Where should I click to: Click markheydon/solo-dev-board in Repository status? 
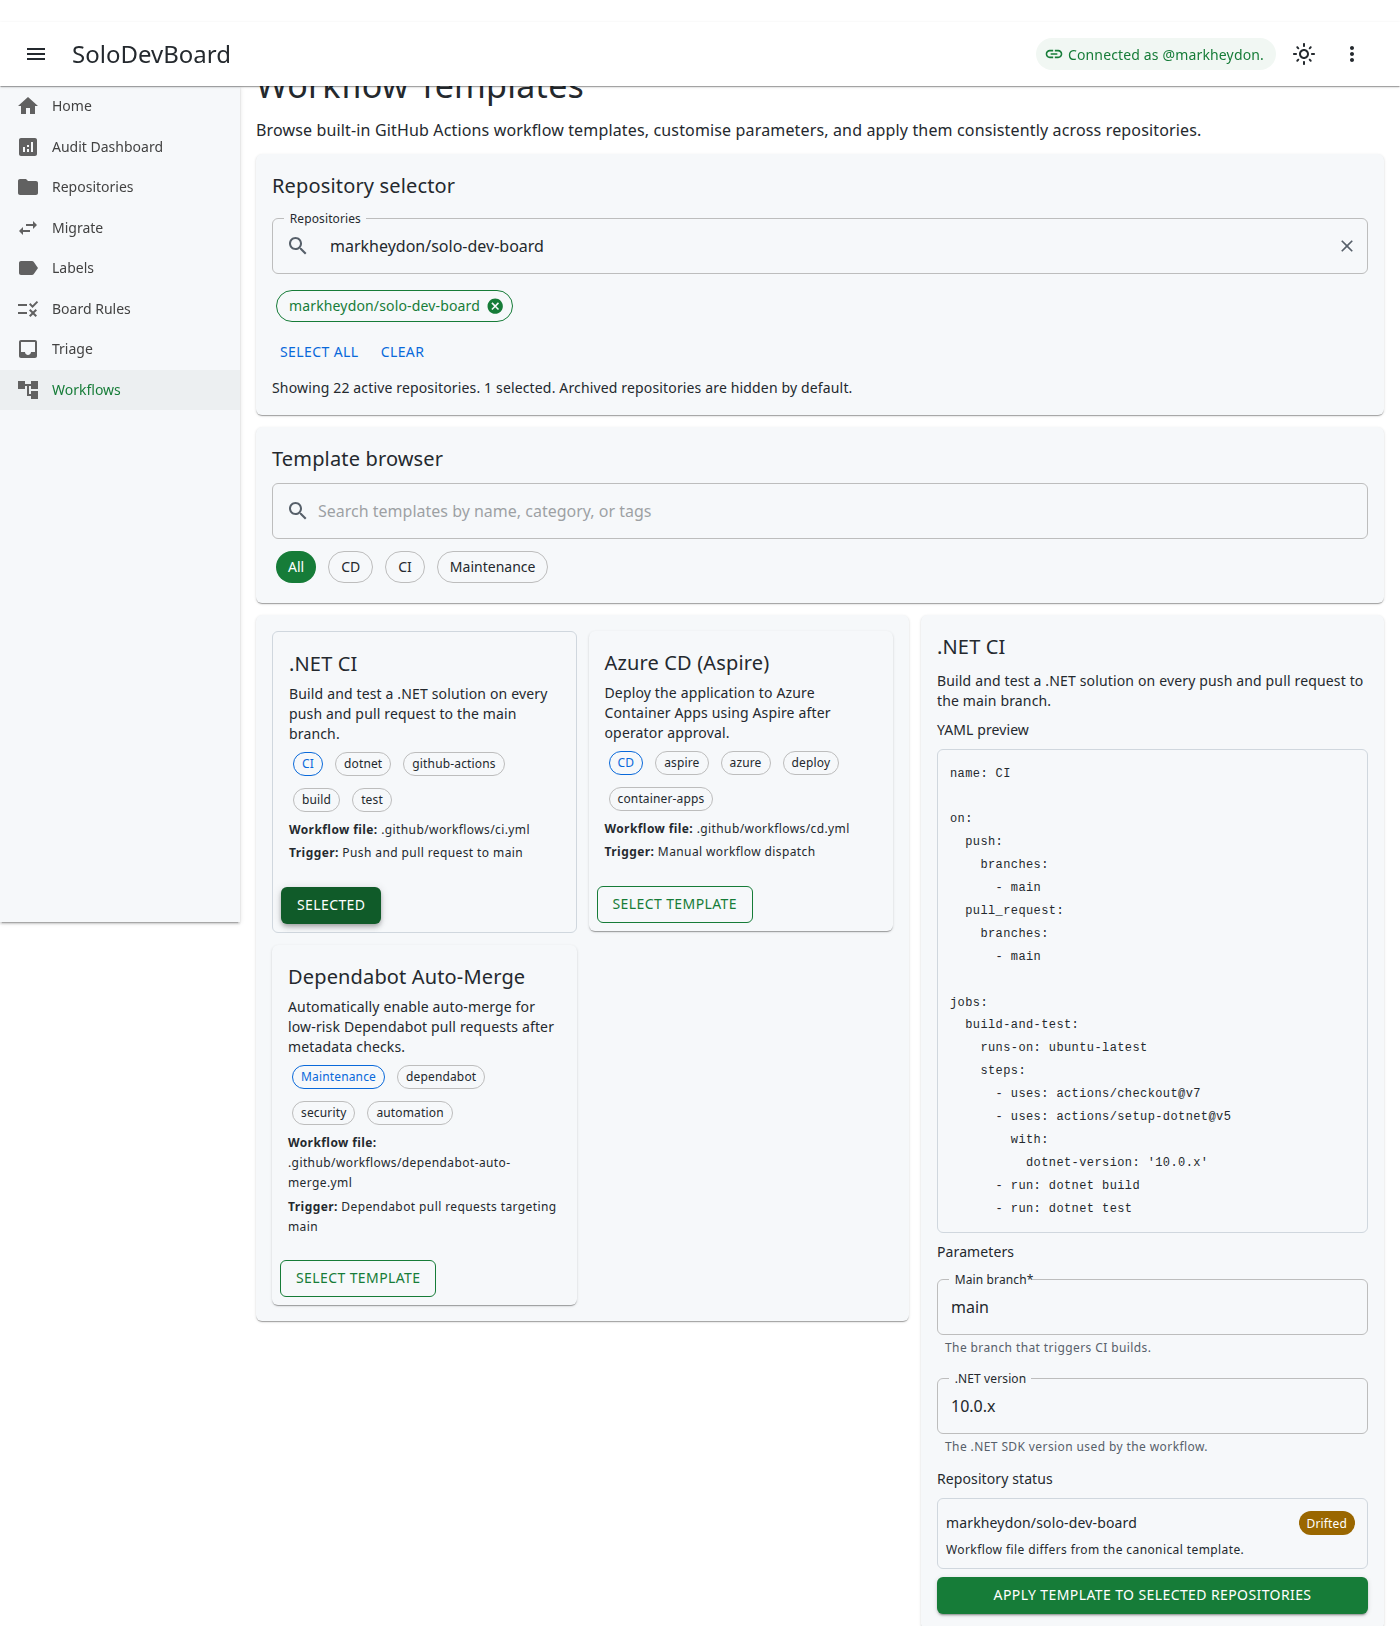coord(1041,1523)
